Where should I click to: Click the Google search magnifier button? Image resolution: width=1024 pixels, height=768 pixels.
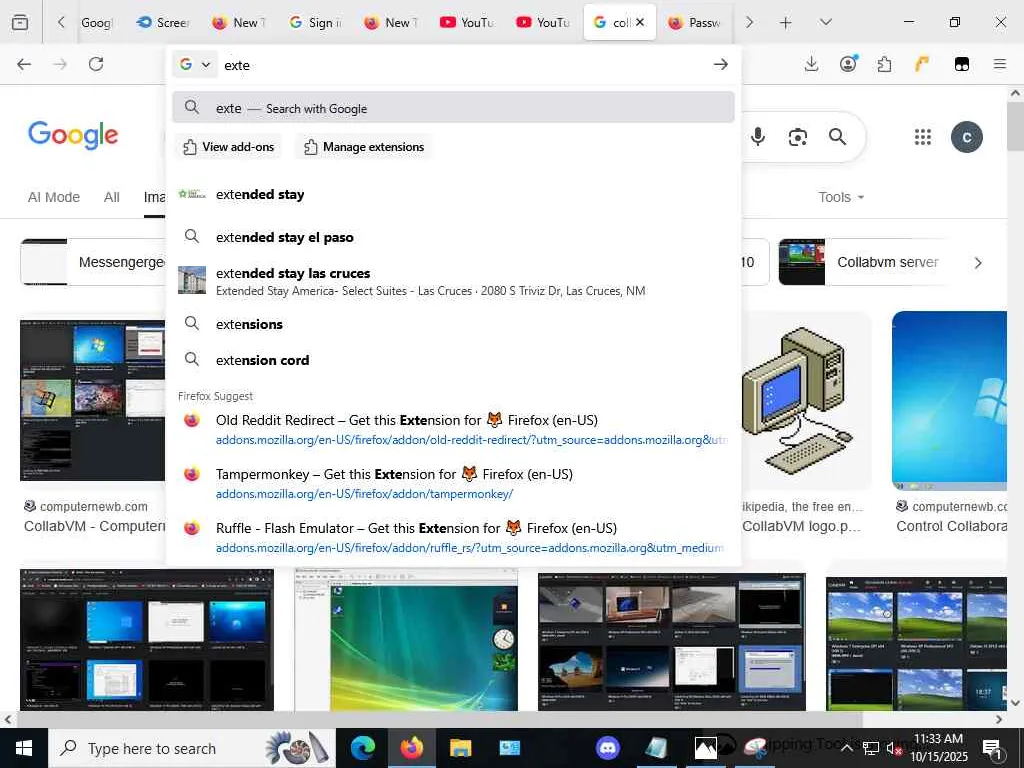[837, 136]
